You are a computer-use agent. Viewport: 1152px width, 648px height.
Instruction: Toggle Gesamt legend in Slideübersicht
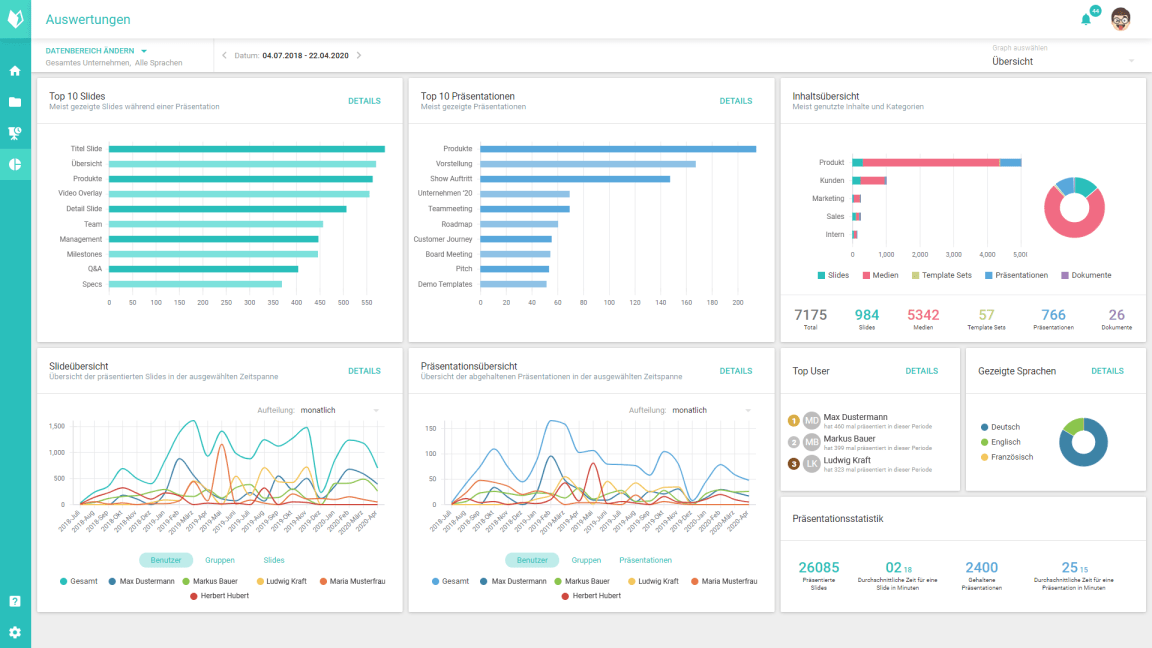[79, 581]
